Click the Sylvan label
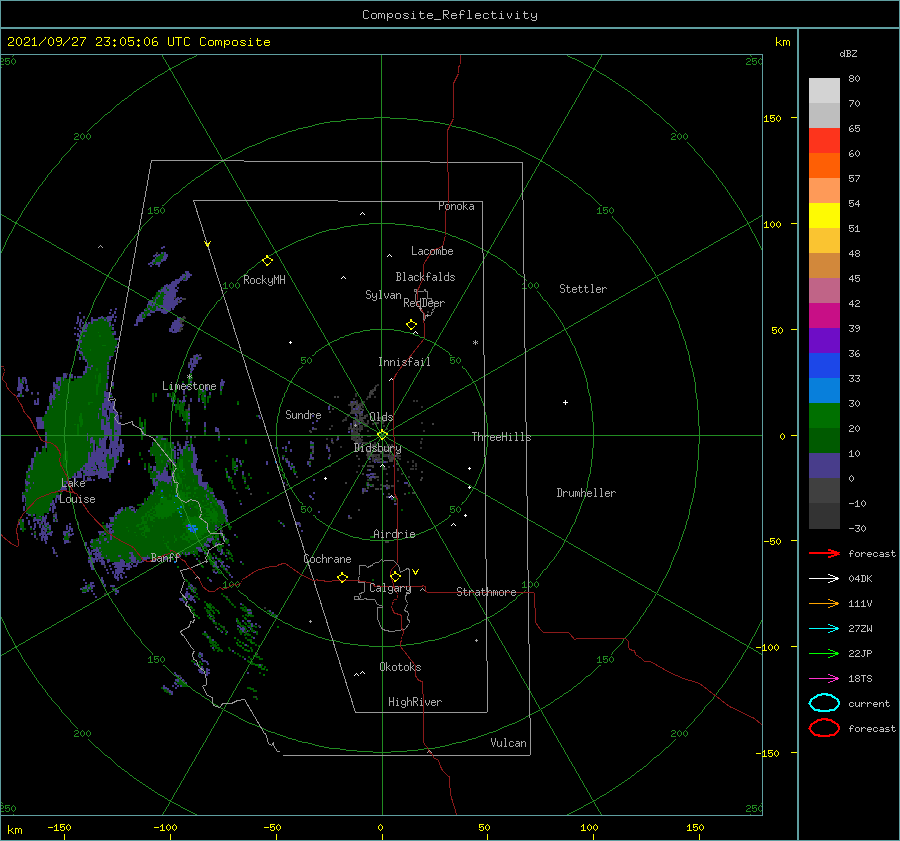Viewport: 900px width, 841px height. click(x=383, y=295)
